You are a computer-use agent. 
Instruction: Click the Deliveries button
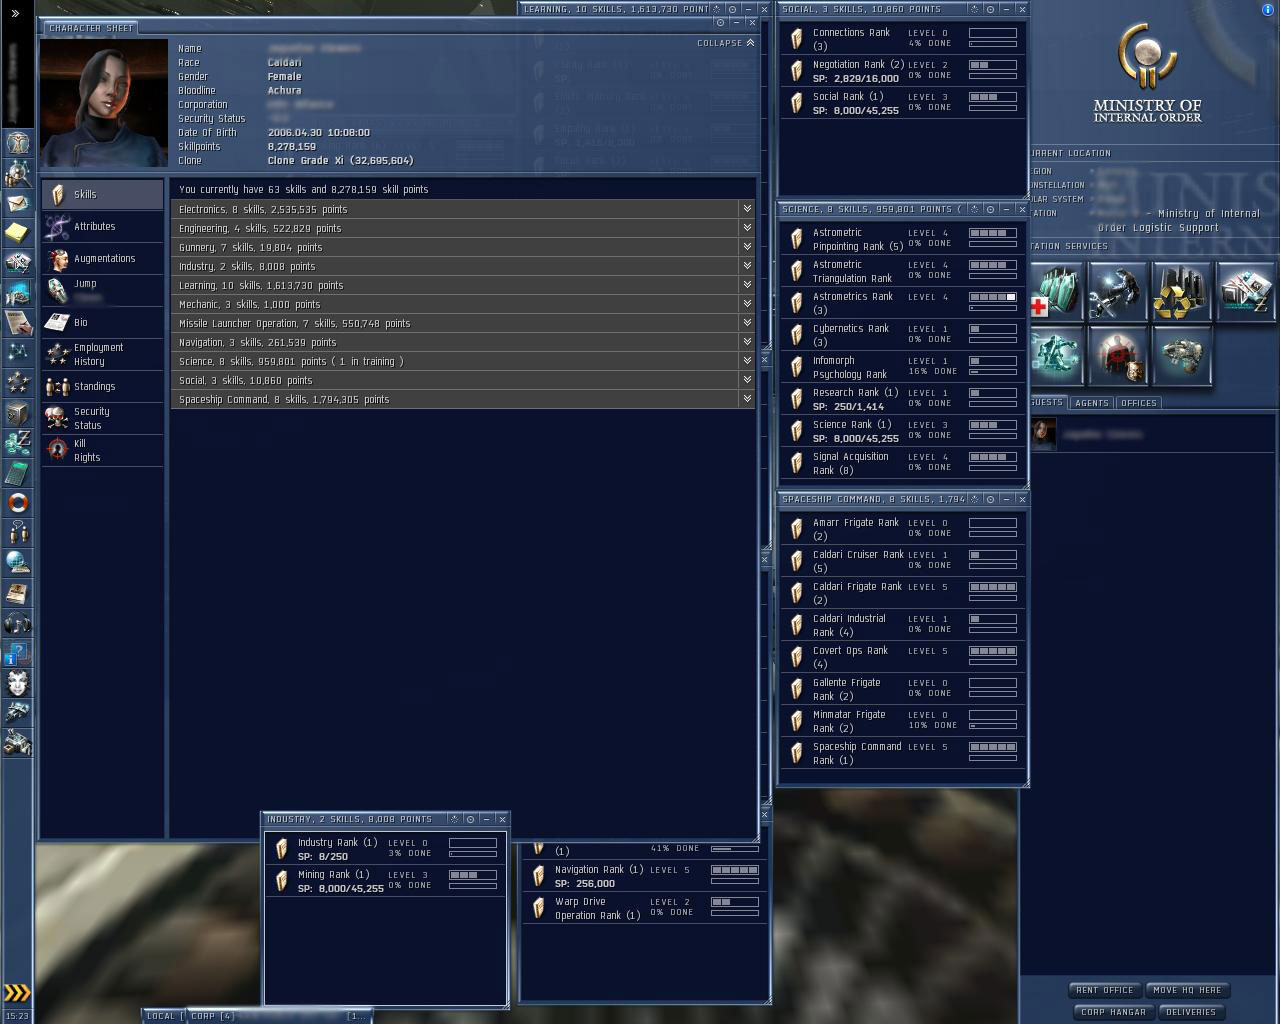tap(1191, 1012)
